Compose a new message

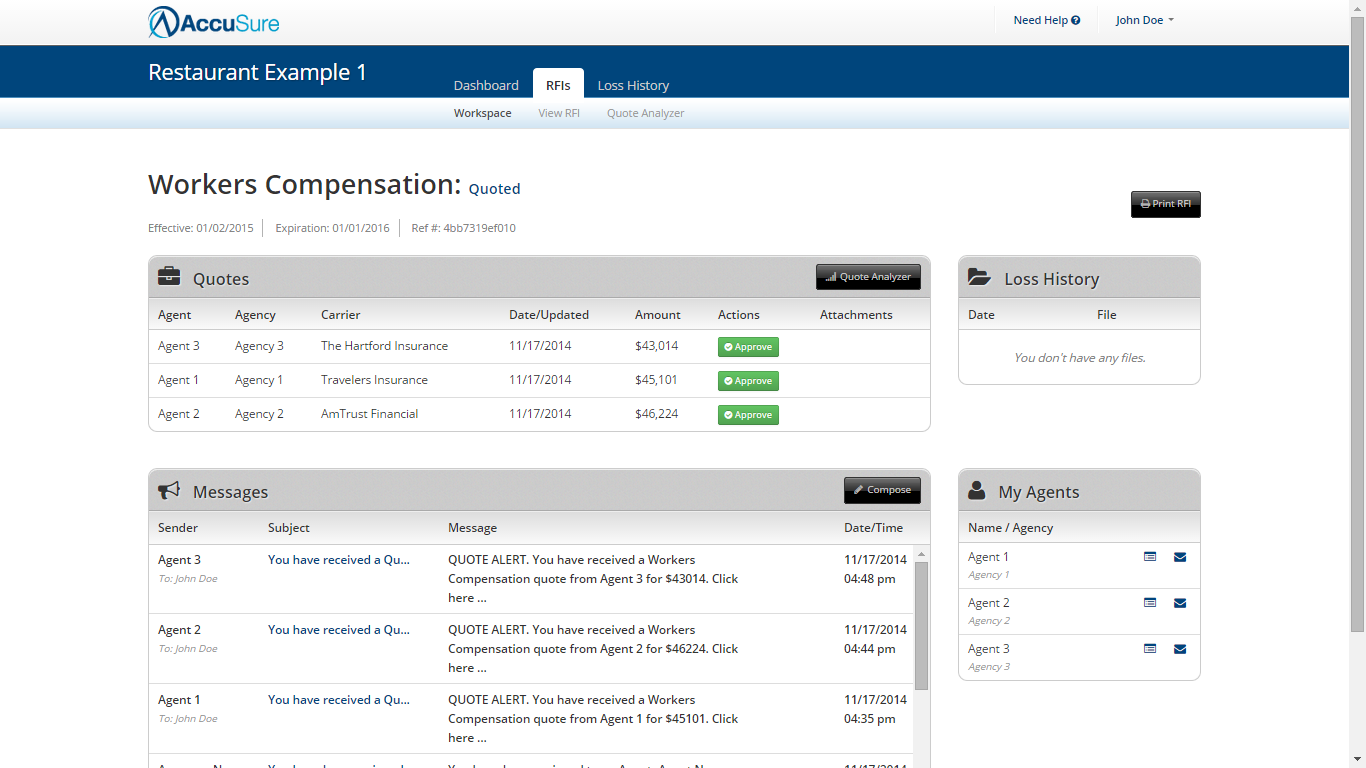coord(882,490)
